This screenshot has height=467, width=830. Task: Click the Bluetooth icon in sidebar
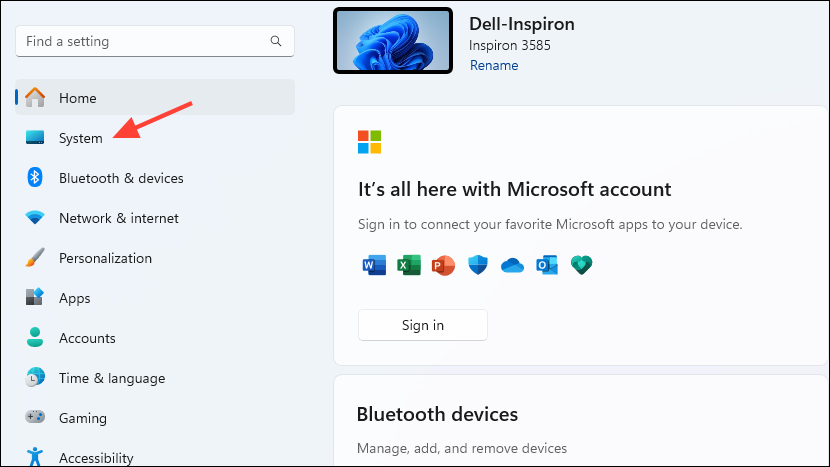(x=35, y=178)
